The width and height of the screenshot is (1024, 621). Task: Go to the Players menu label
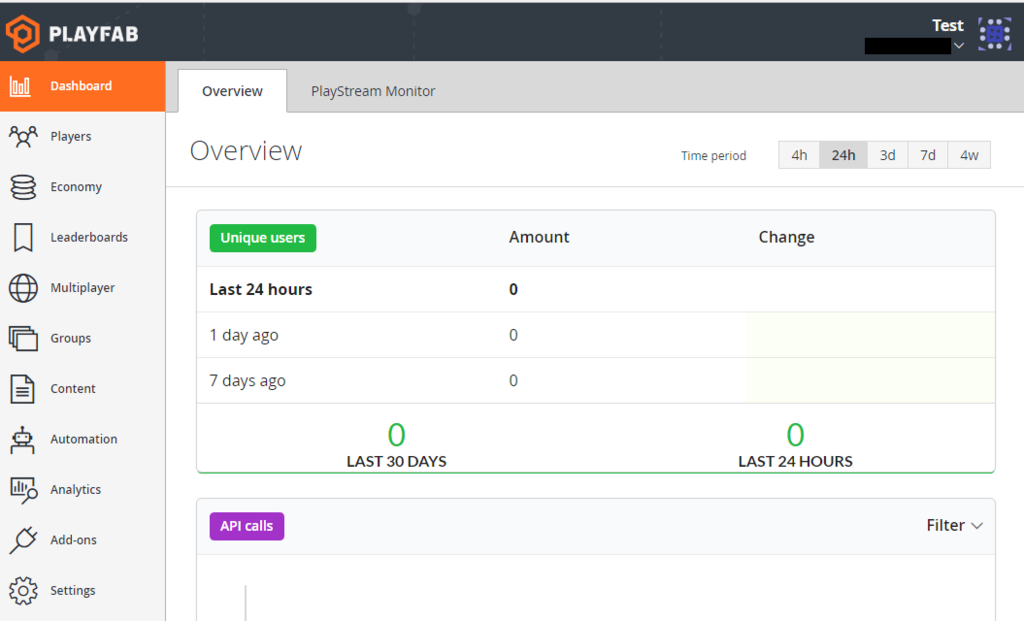click(x=71, y=136)
